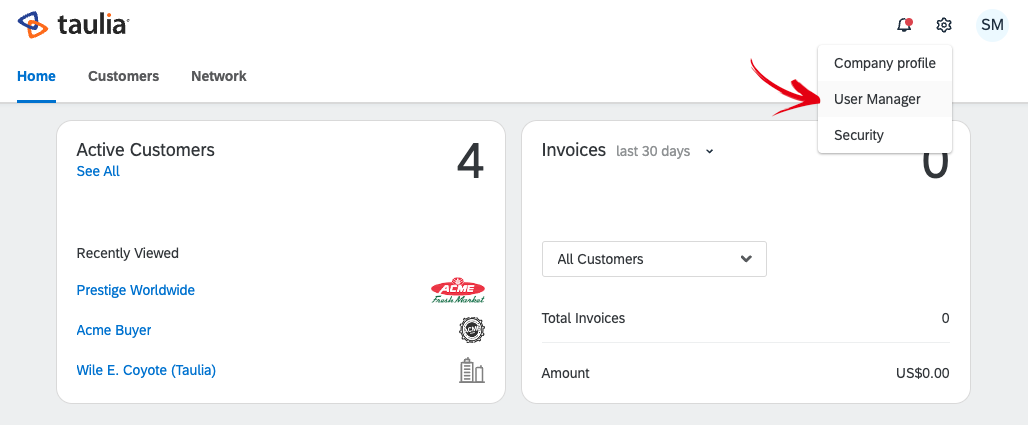Open Prestige Worldwide customer link
1028x425 pixels.
pos(135,290)
